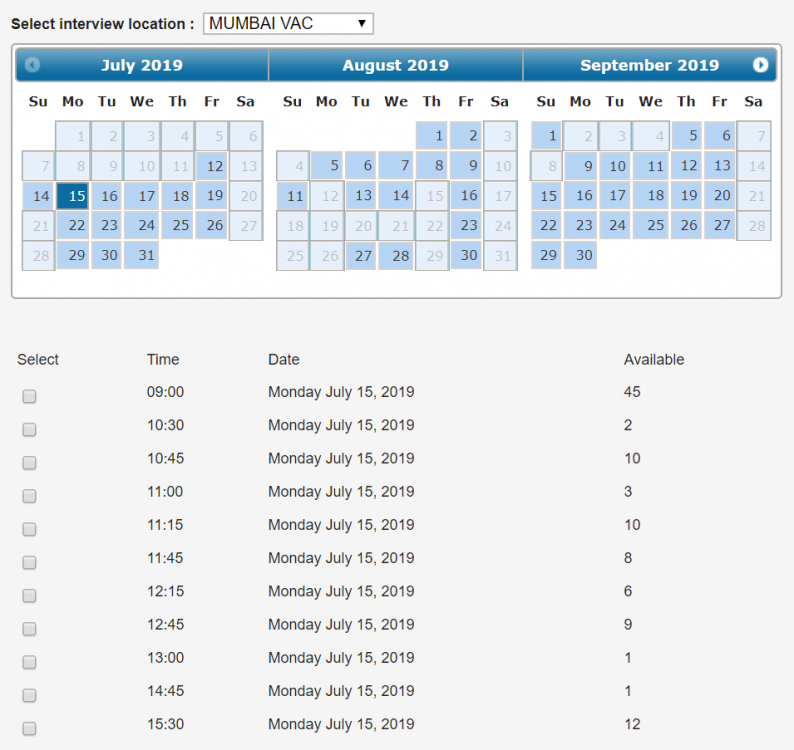Pick July 26 date cell
The image size is (794, 750).
(x=212, y=226)
